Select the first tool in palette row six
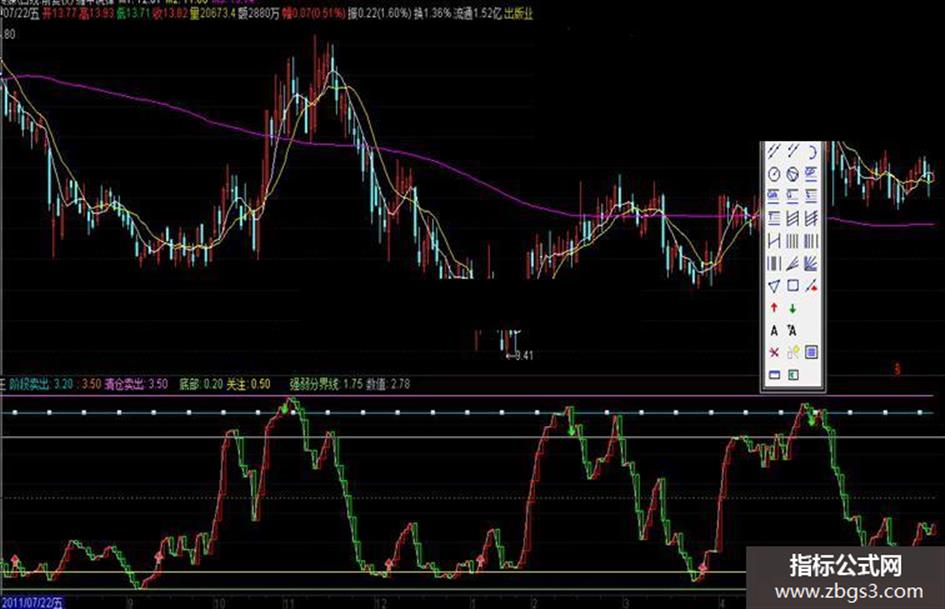Screen dimensions: 945x609 [774, 263]
